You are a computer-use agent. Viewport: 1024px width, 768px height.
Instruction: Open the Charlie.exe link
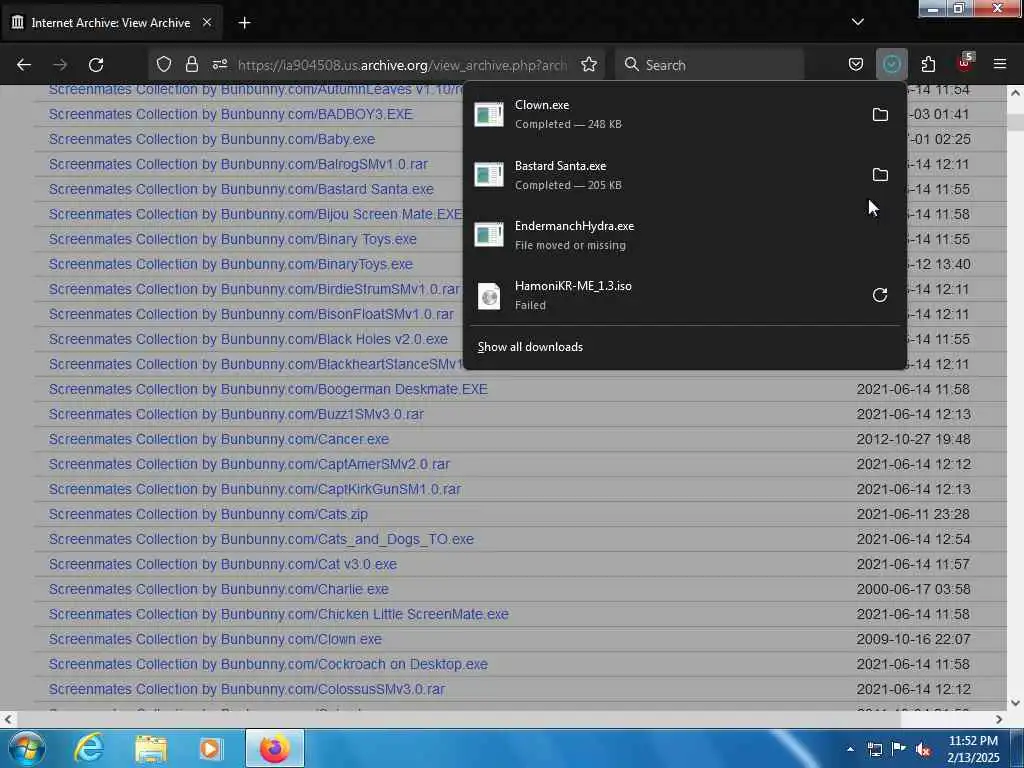point(219,589)
